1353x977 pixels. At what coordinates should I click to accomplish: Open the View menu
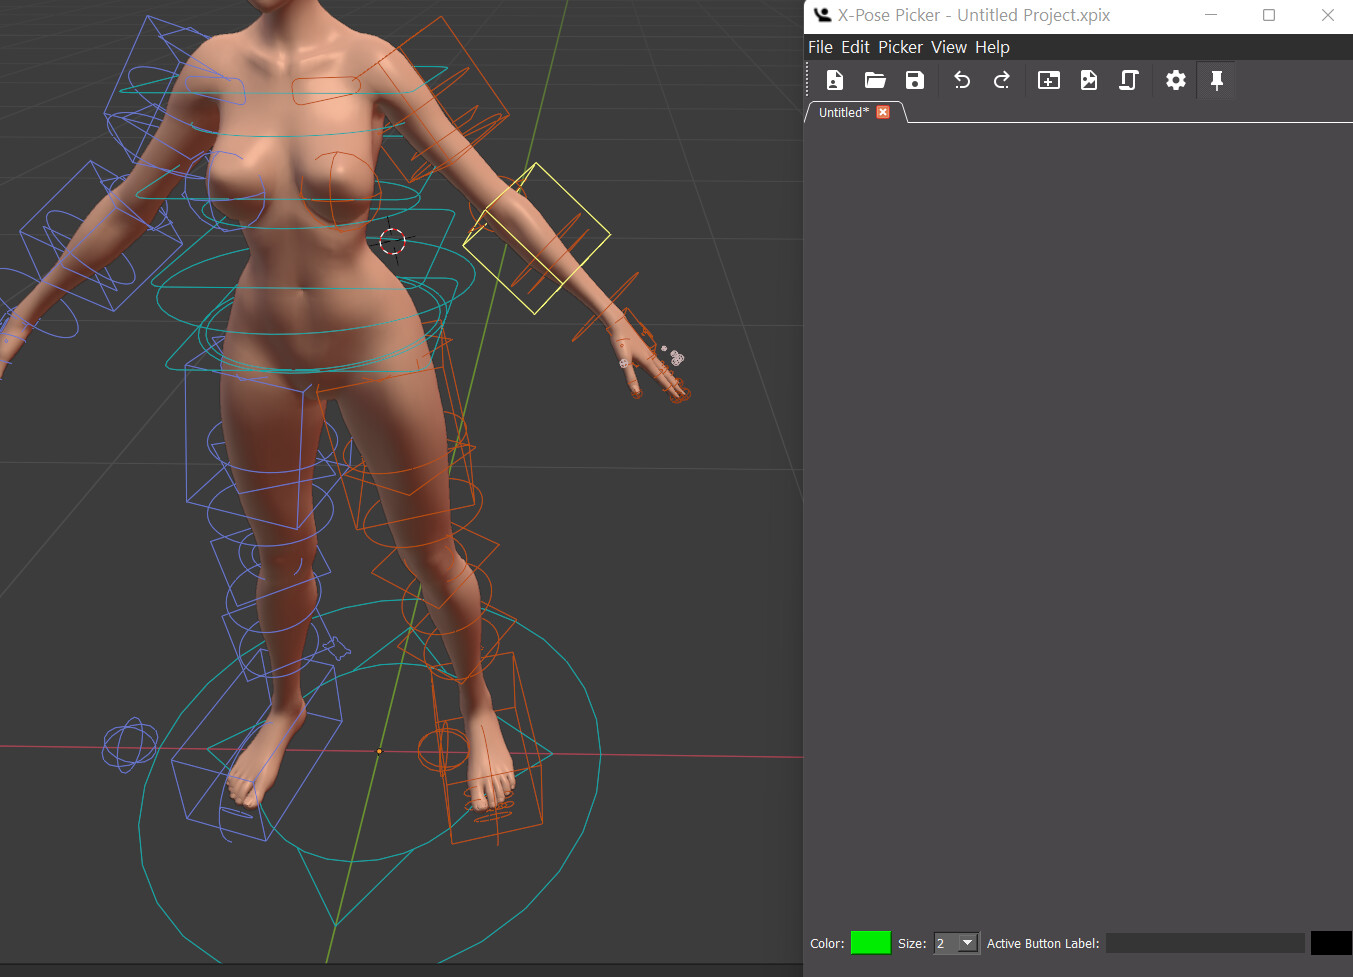[x=949, y=47]
